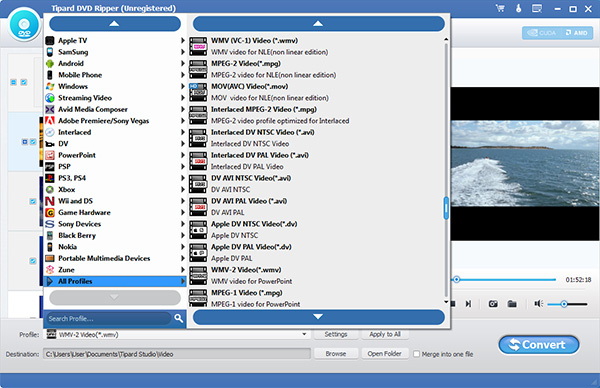Mute audio with the speaker icon
Image resolution: width=600 pixels, height=388 pixels.
(x=539, y=304)
